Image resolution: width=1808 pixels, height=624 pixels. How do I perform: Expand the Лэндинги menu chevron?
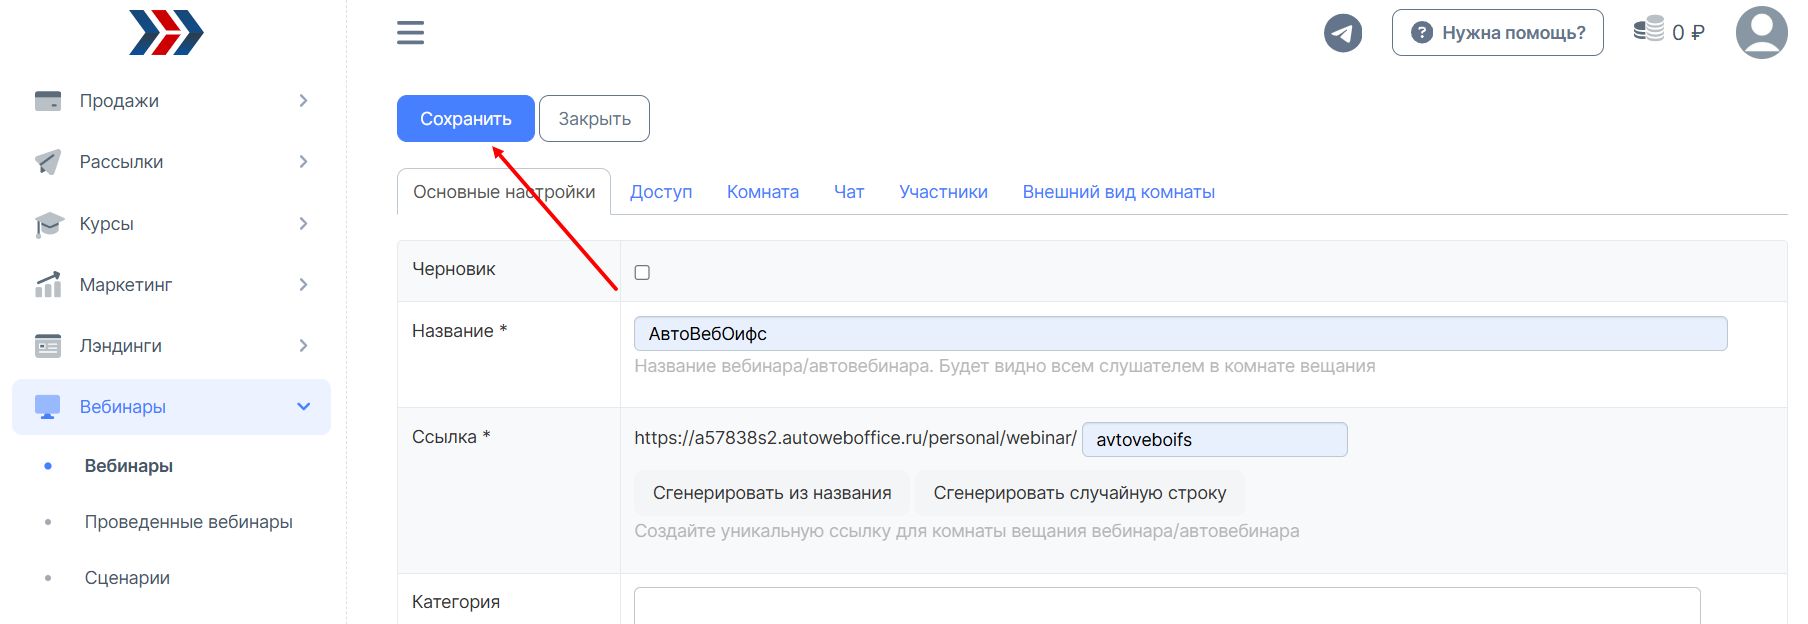point(303,346)
